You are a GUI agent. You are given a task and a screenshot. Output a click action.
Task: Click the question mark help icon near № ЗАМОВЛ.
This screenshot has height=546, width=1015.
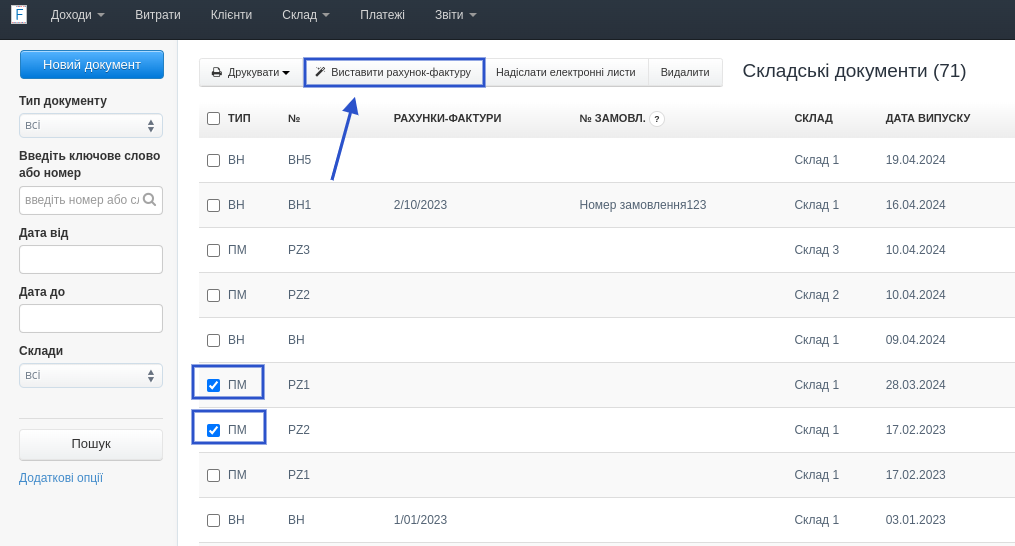[657, 119]
